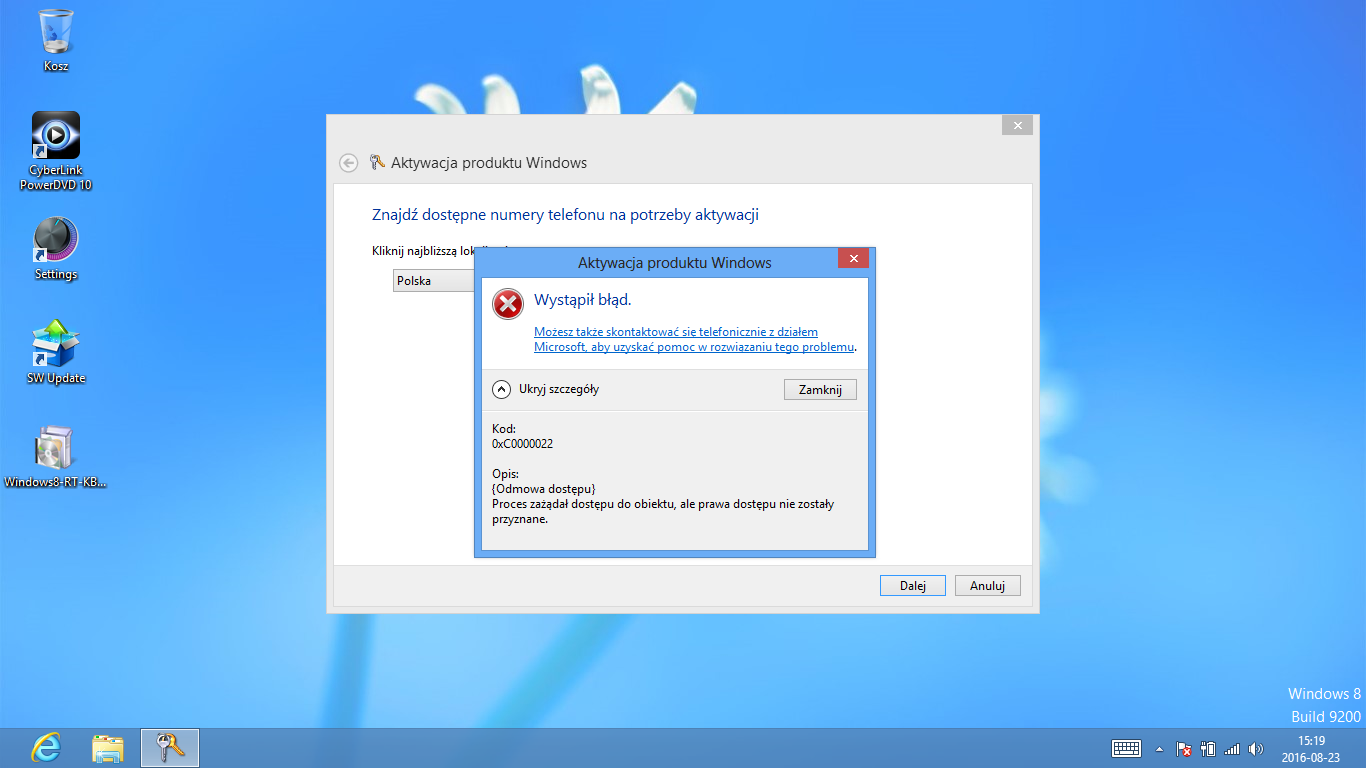Close the error dialog with red X
This screenshot has height=768, width=1366.
point(853,259)
